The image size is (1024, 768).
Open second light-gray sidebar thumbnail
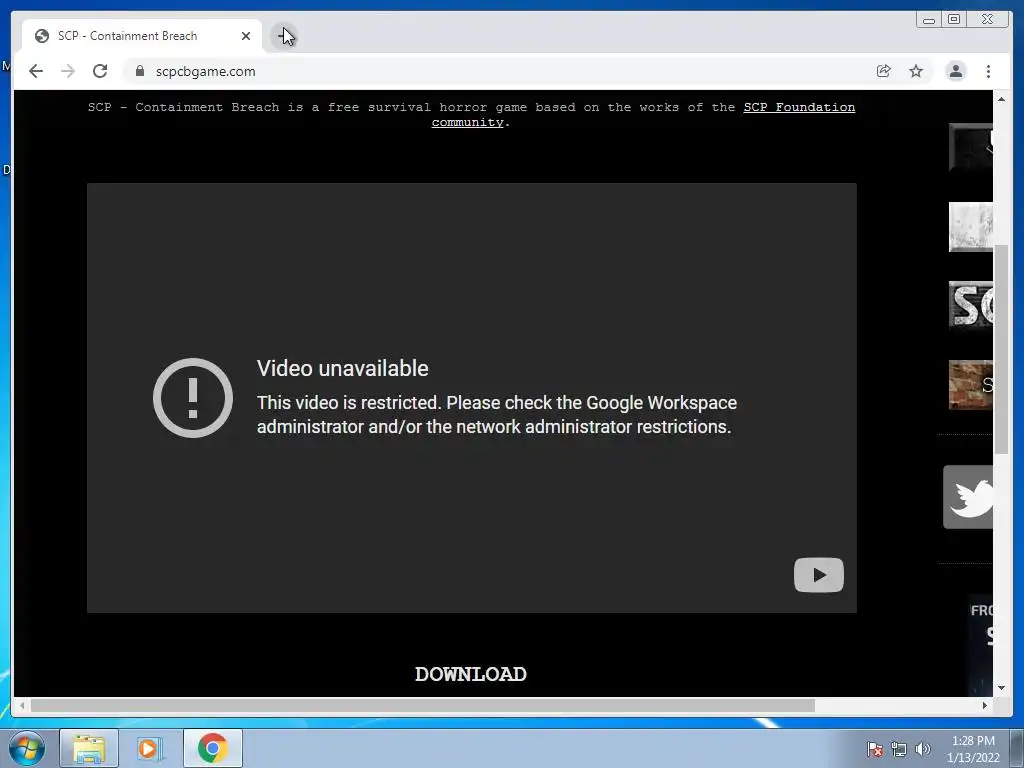click(970, 227)
